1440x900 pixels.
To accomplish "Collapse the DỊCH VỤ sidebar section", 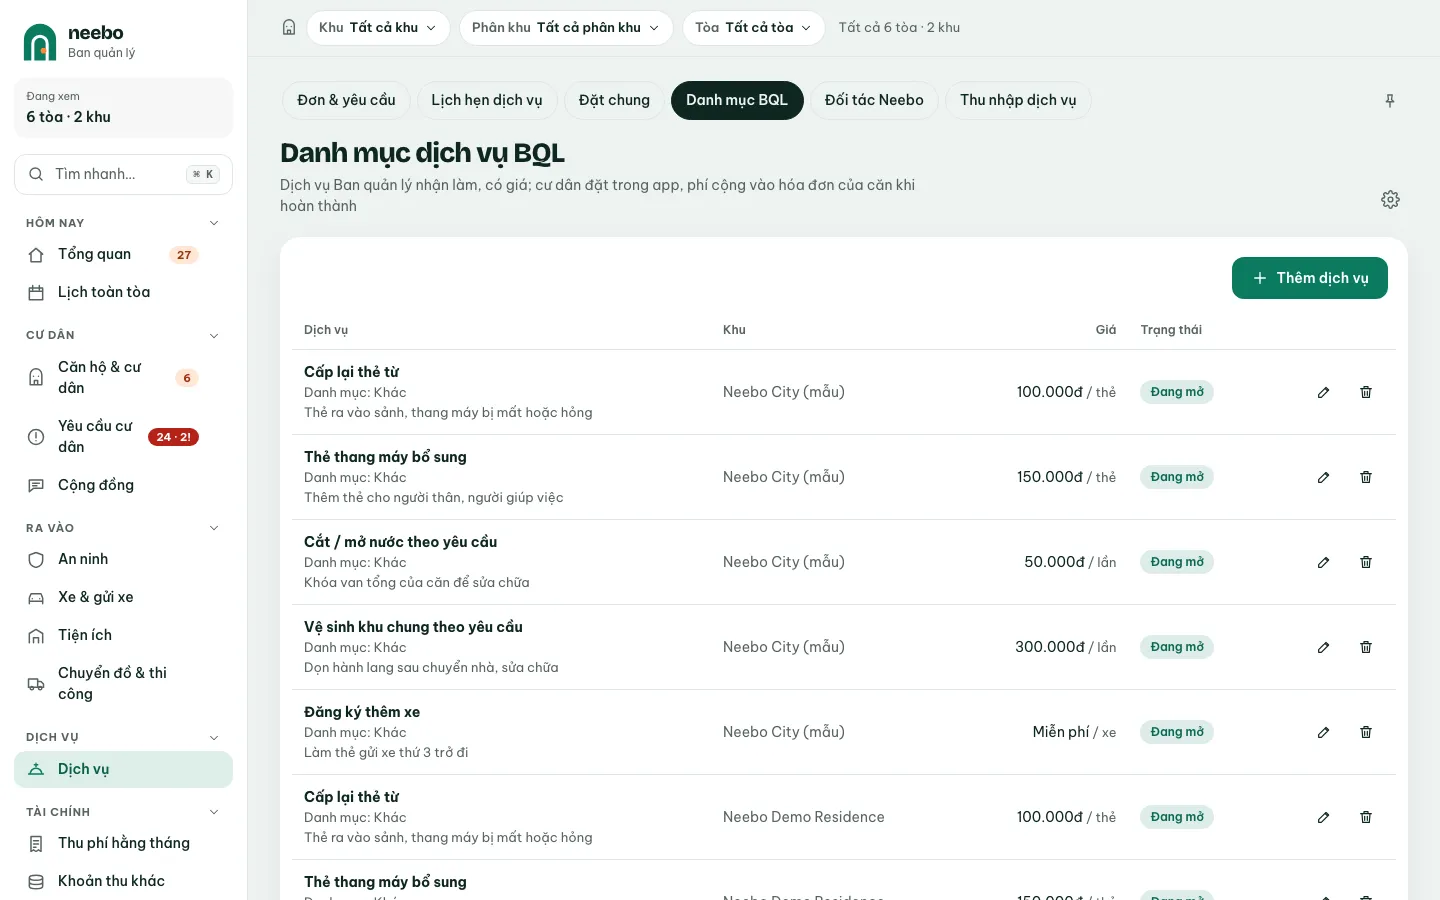I will tap(213, 737).
